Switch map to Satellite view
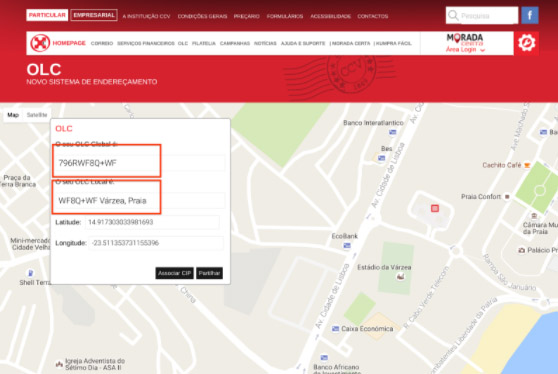 pos(37,115)
